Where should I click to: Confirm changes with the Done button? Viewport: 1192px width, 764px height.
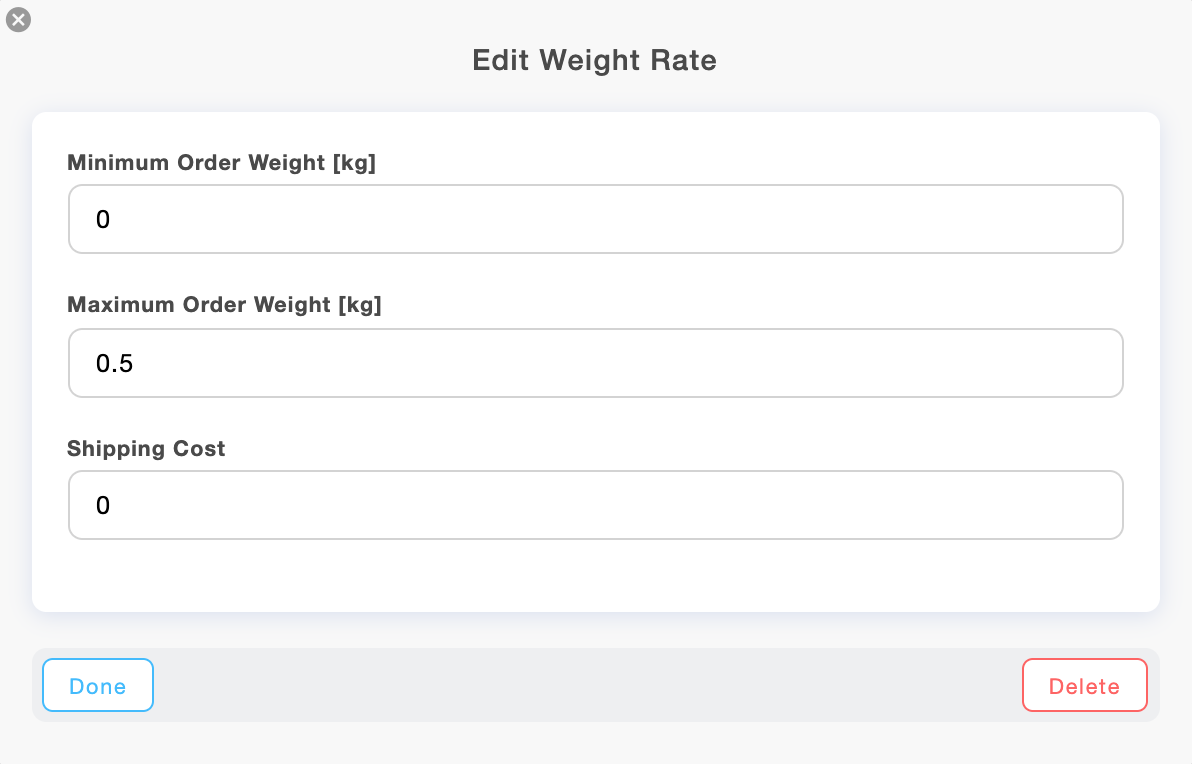click(x=97, y=685)
